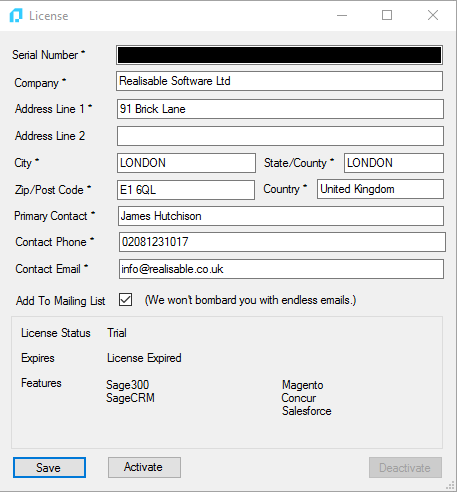Close the License dialog
457x492 pixels.
tap(433, 15)
